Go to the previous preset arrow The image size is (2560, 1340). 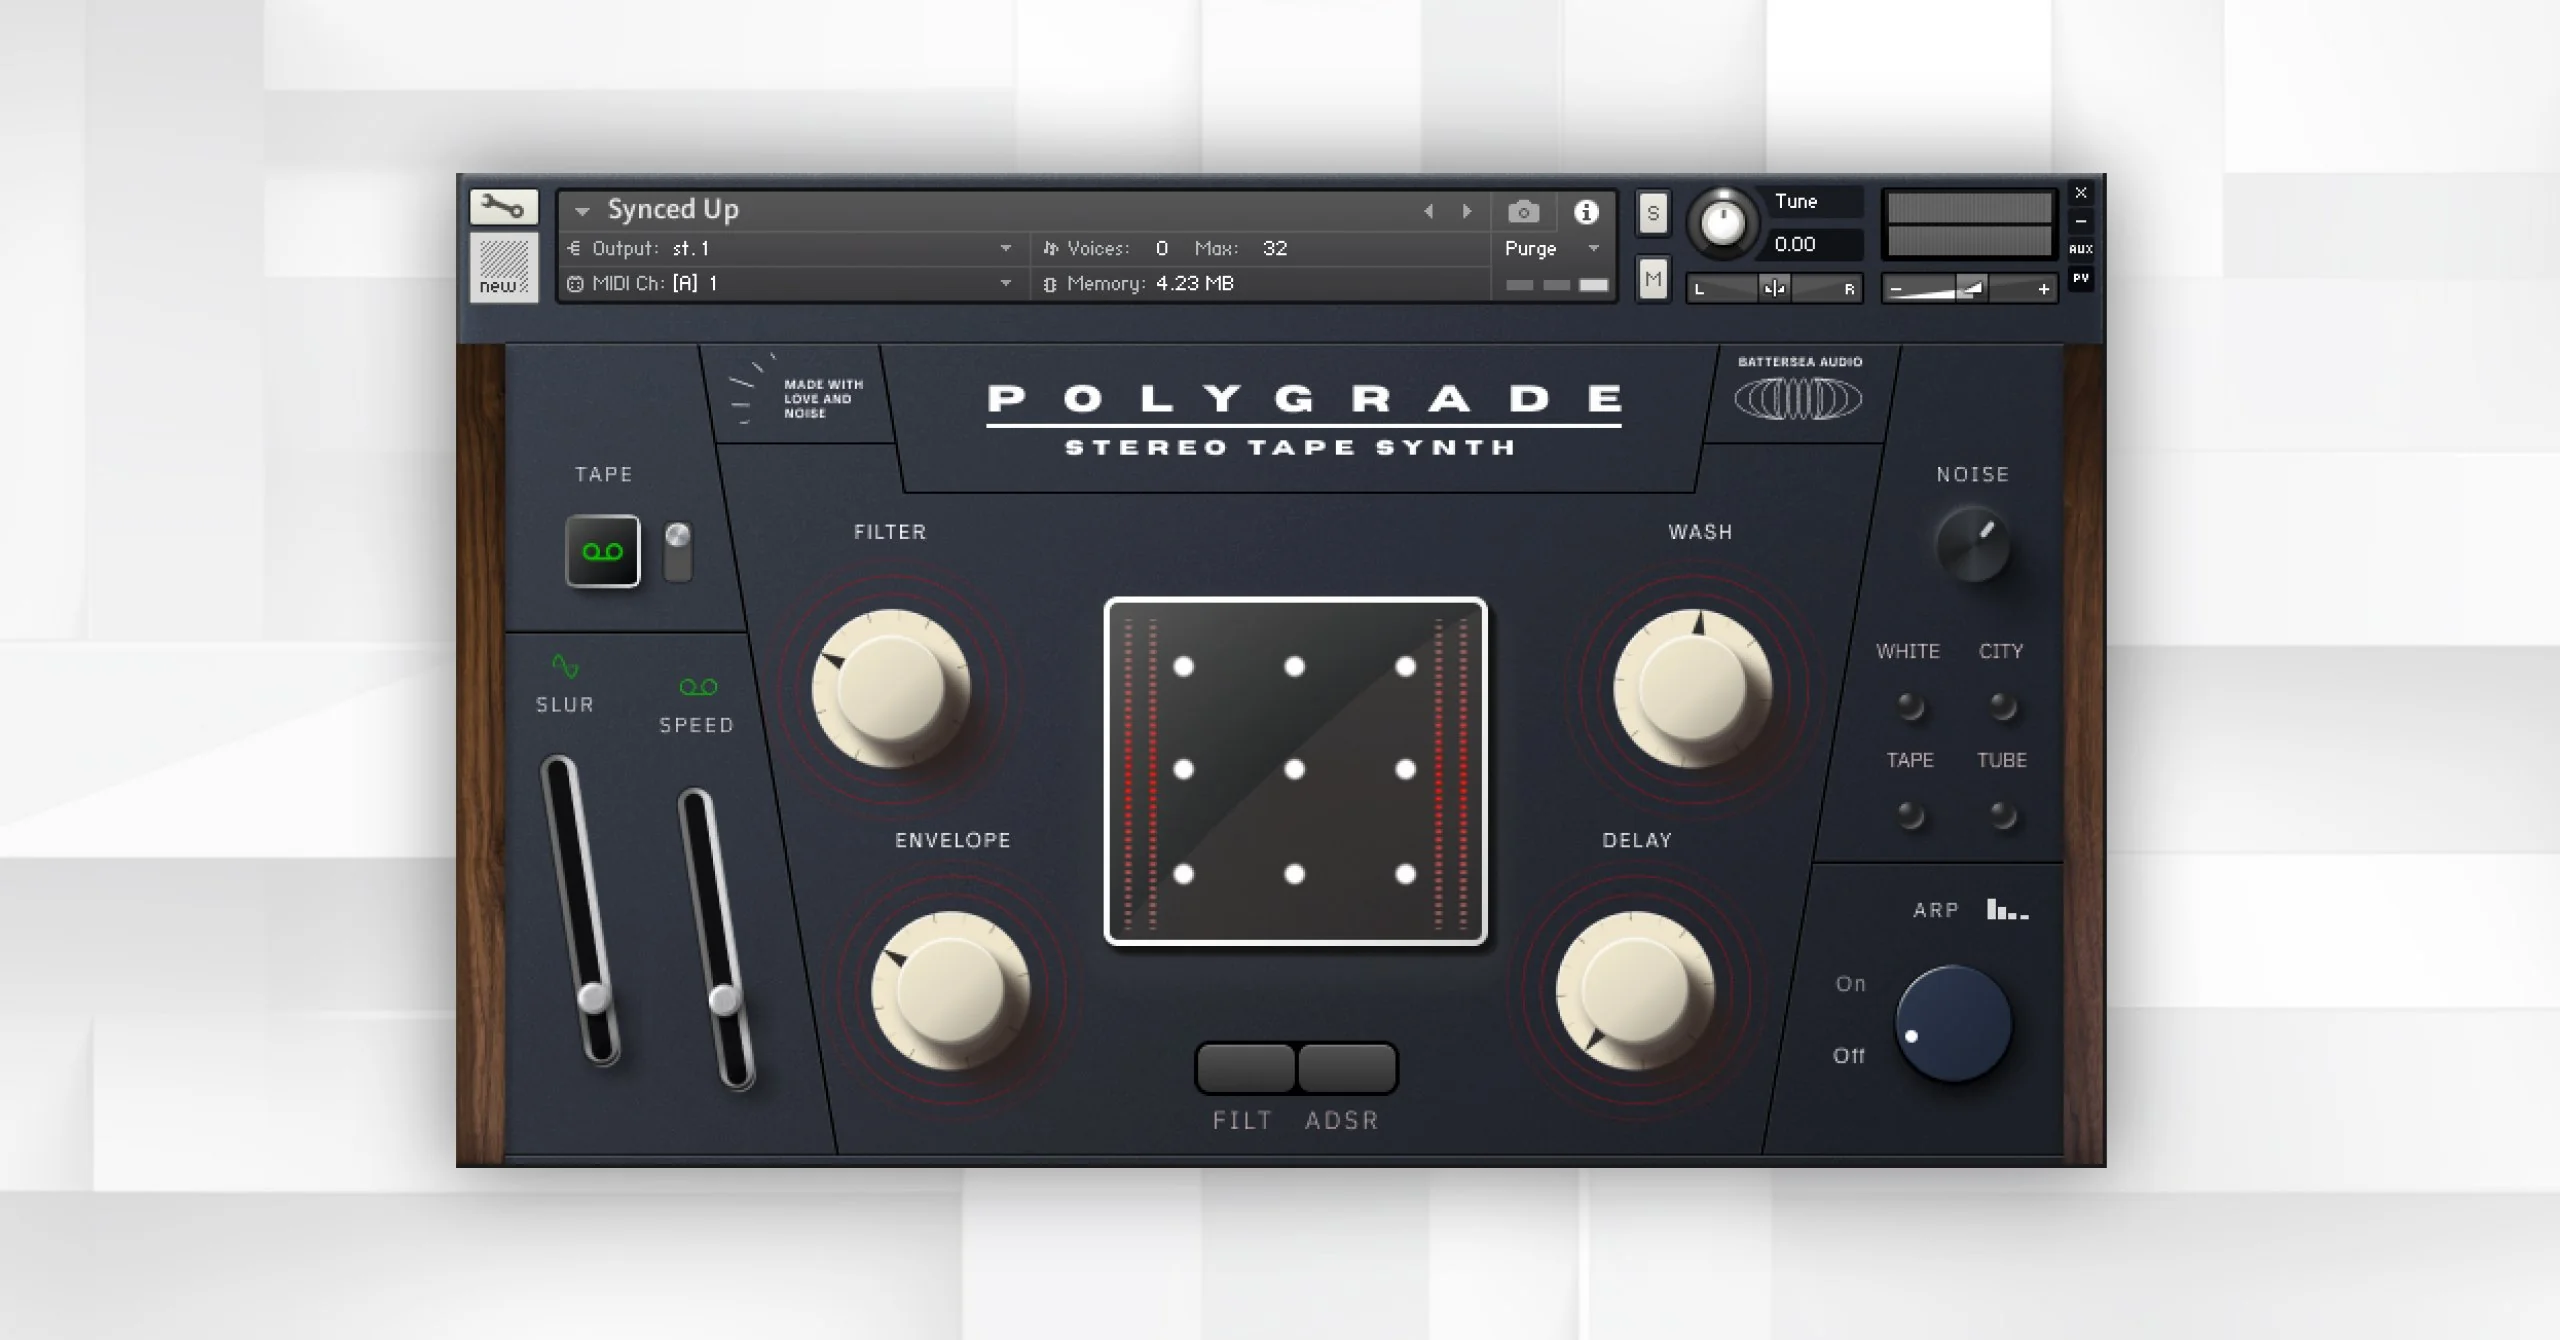coord(1429,212)
